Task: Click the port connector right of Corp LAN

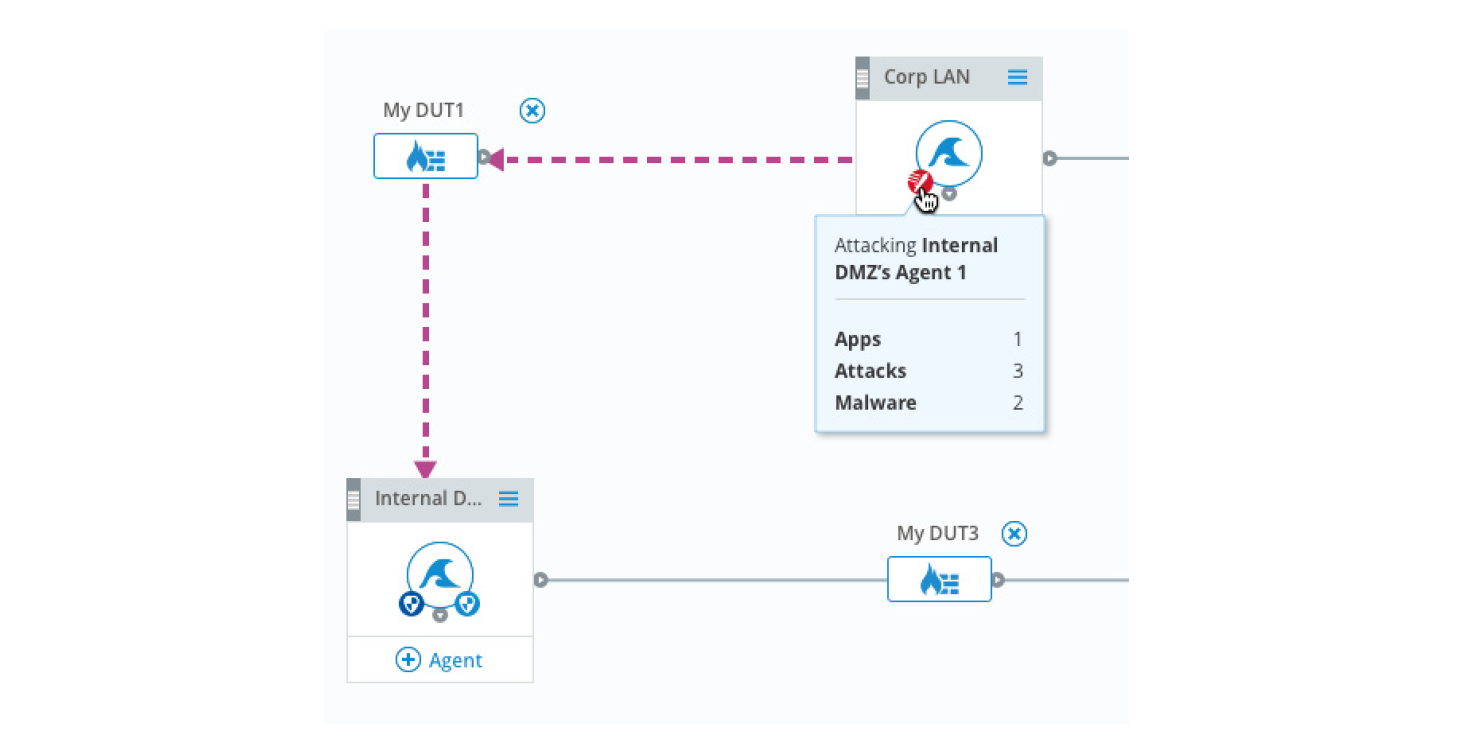Action: [1049, 158]
